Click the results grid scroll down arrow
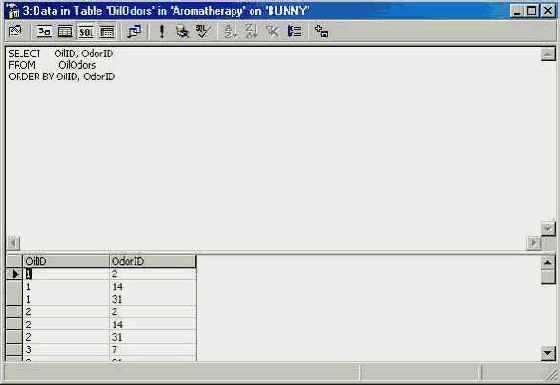560x385 pixels. point(548,354)
